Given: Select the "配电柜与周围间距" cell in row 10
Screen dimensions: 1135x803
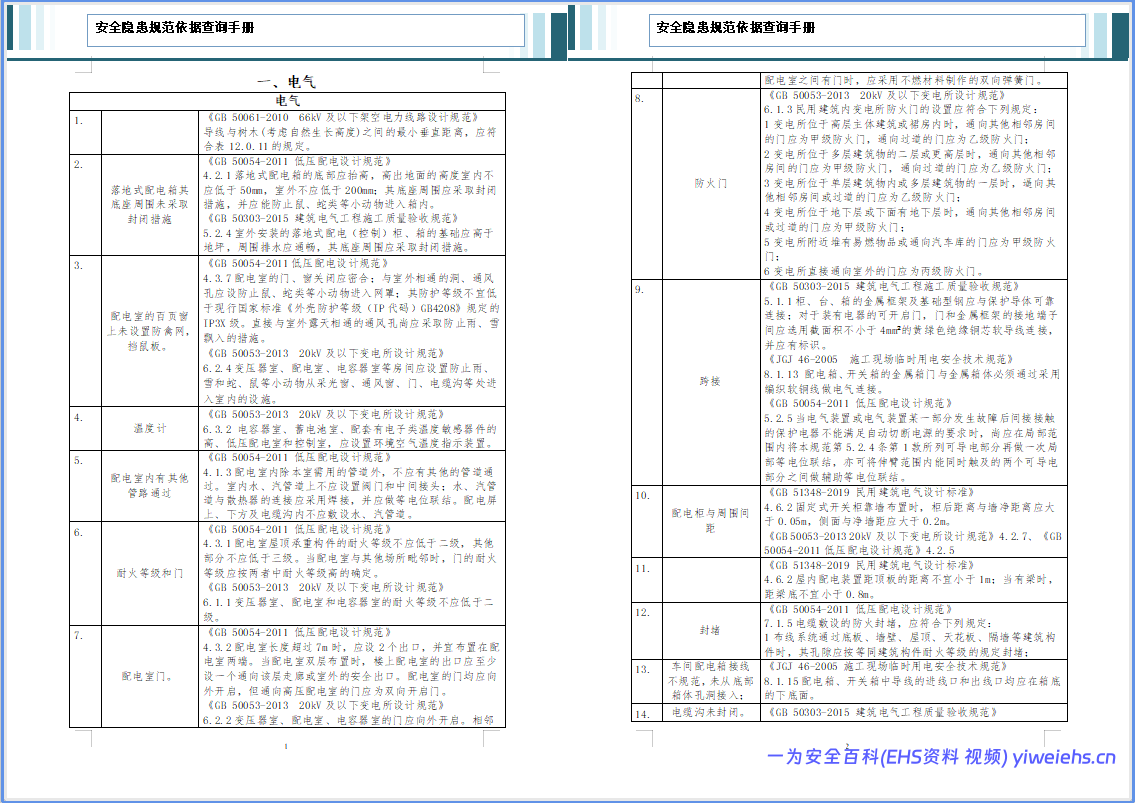Looking at the screenshot, I should tap(711, 520).
